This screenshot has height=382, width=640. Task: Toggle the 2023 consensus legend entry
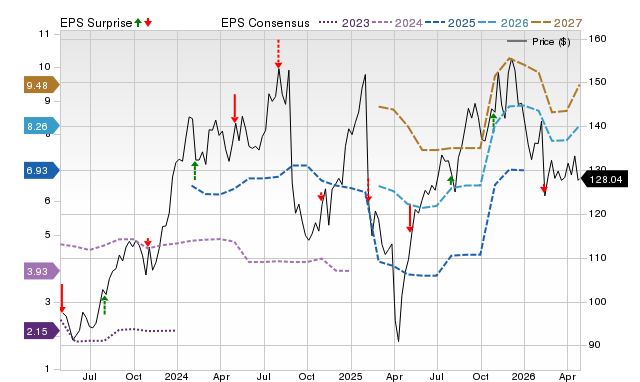pyautogui.click(x=344, y=23)
